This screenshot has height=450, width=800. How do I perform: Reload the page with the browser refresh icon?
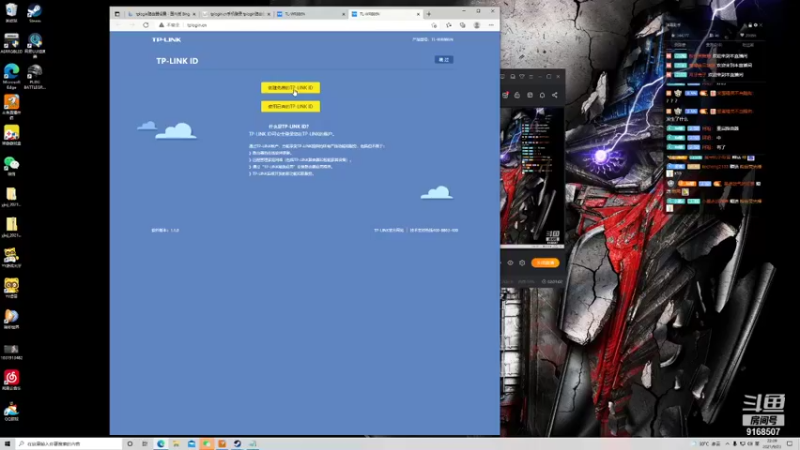click(x=146, y=25)
